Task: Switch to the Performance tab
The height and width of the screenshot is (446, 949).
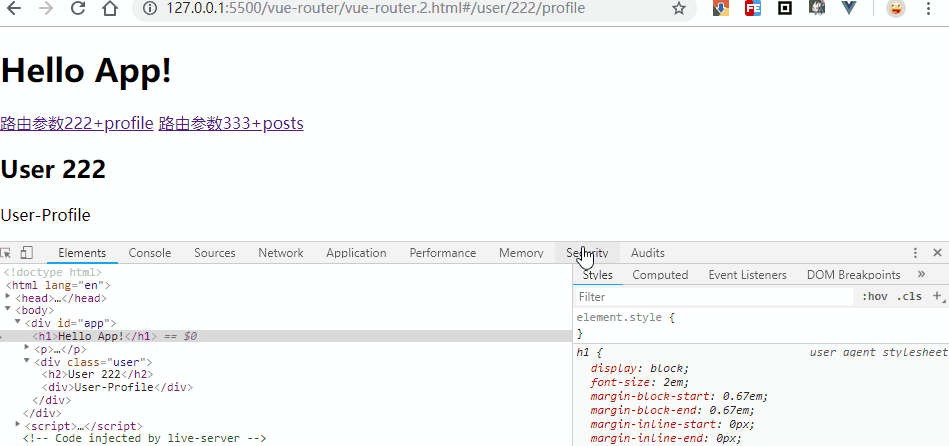Action: pyautogui.click(x=443, y=253)
